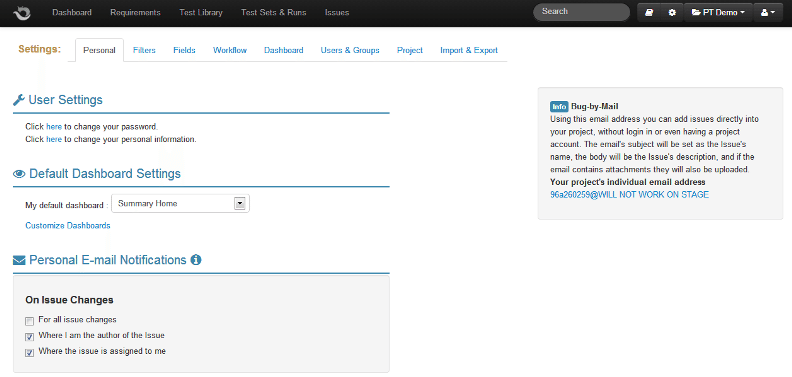Switch to the Users & Groups tab

pyautogui.click(x=350, y=50)
